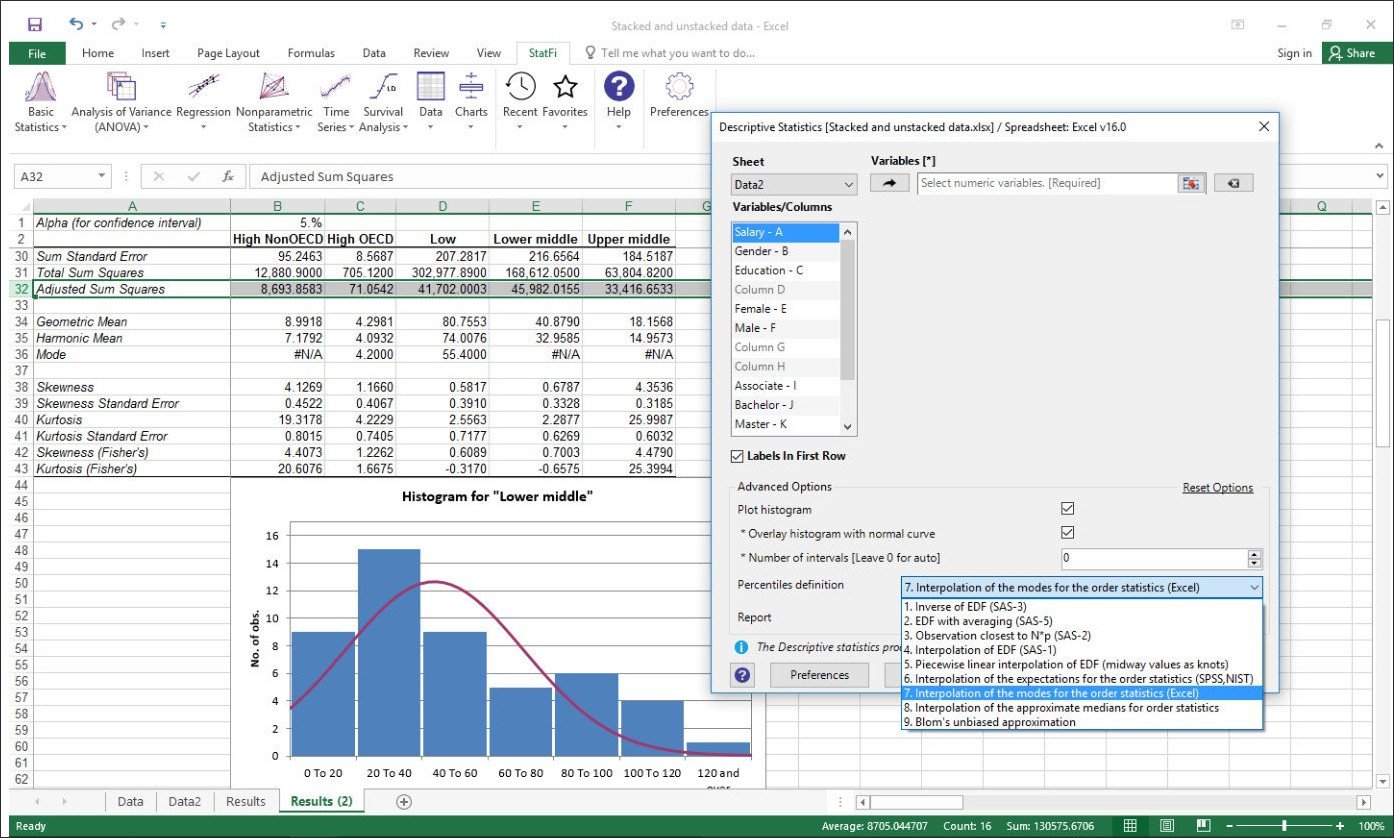1394x838 pixels.
Task: Click the Redo arrow in title bar
Action: click(x=119, y=25)
